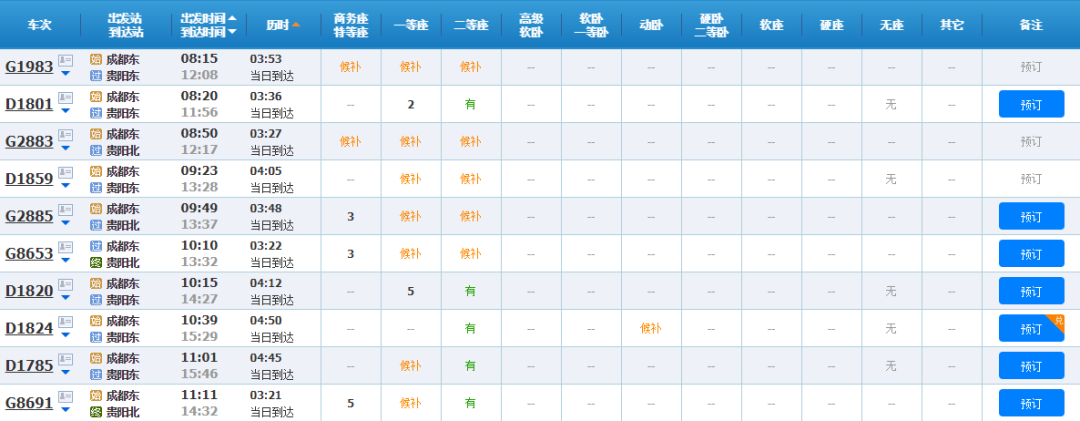Book train G8691 with 预订 button
Image resolution: width=1080 pixels, height=421 pixels.
click(x=1031, y=403)
